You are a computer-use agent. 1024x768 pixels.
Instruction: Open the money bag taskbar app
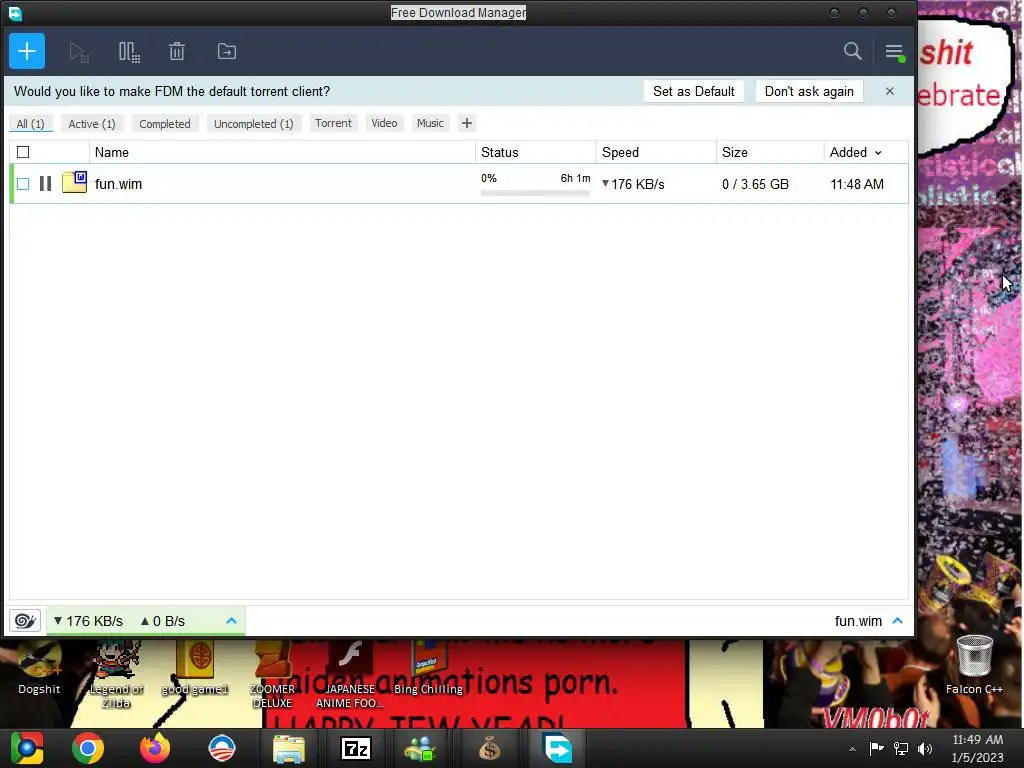[x=489, y=748]
